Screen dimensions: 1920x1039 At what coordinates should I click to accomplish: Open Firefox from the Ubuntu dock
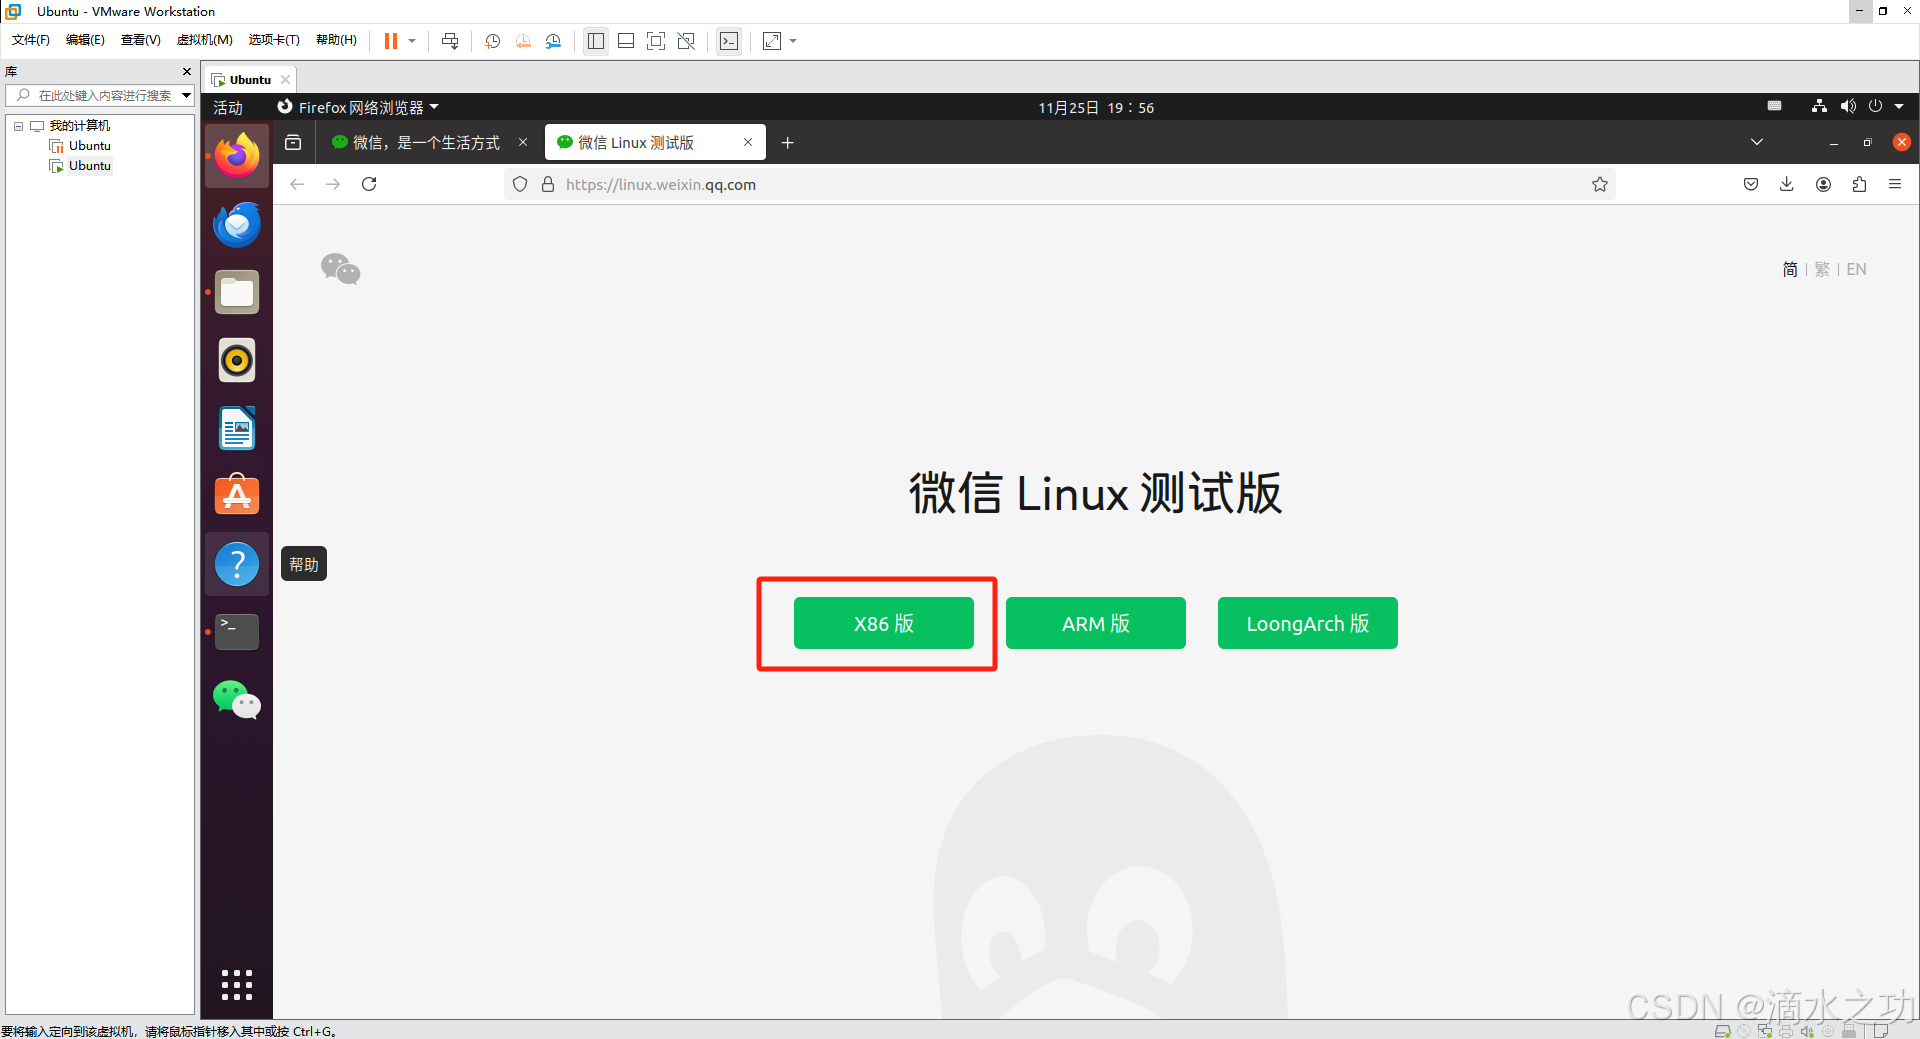(x=237, y=156)
